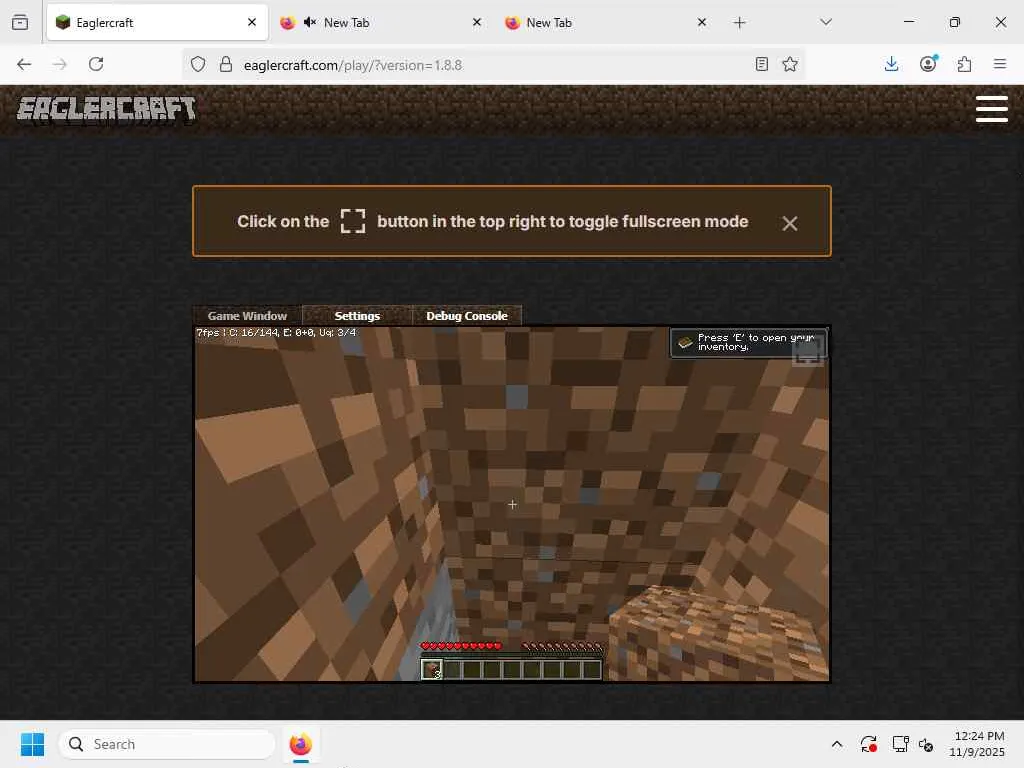
Task: Reload the Eaglercraft page
Action: 96,64
